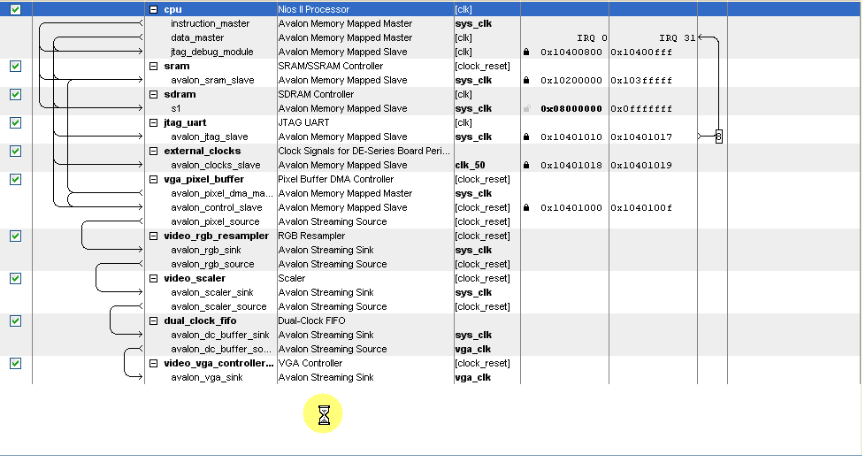The height and width of the screenshot is (456, 862).
Task: Click vga_clk clock of avalon_vga_sink
Action: 473,377
